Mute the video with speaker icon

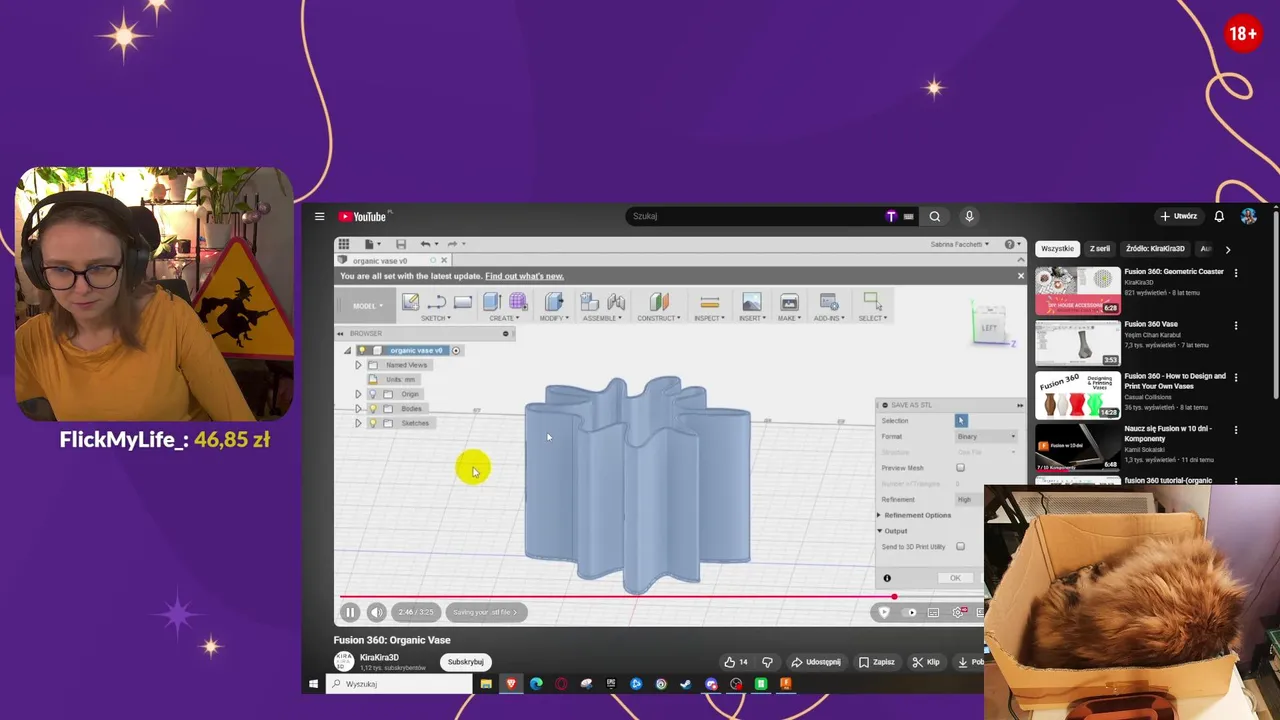[x=377, y=612]
